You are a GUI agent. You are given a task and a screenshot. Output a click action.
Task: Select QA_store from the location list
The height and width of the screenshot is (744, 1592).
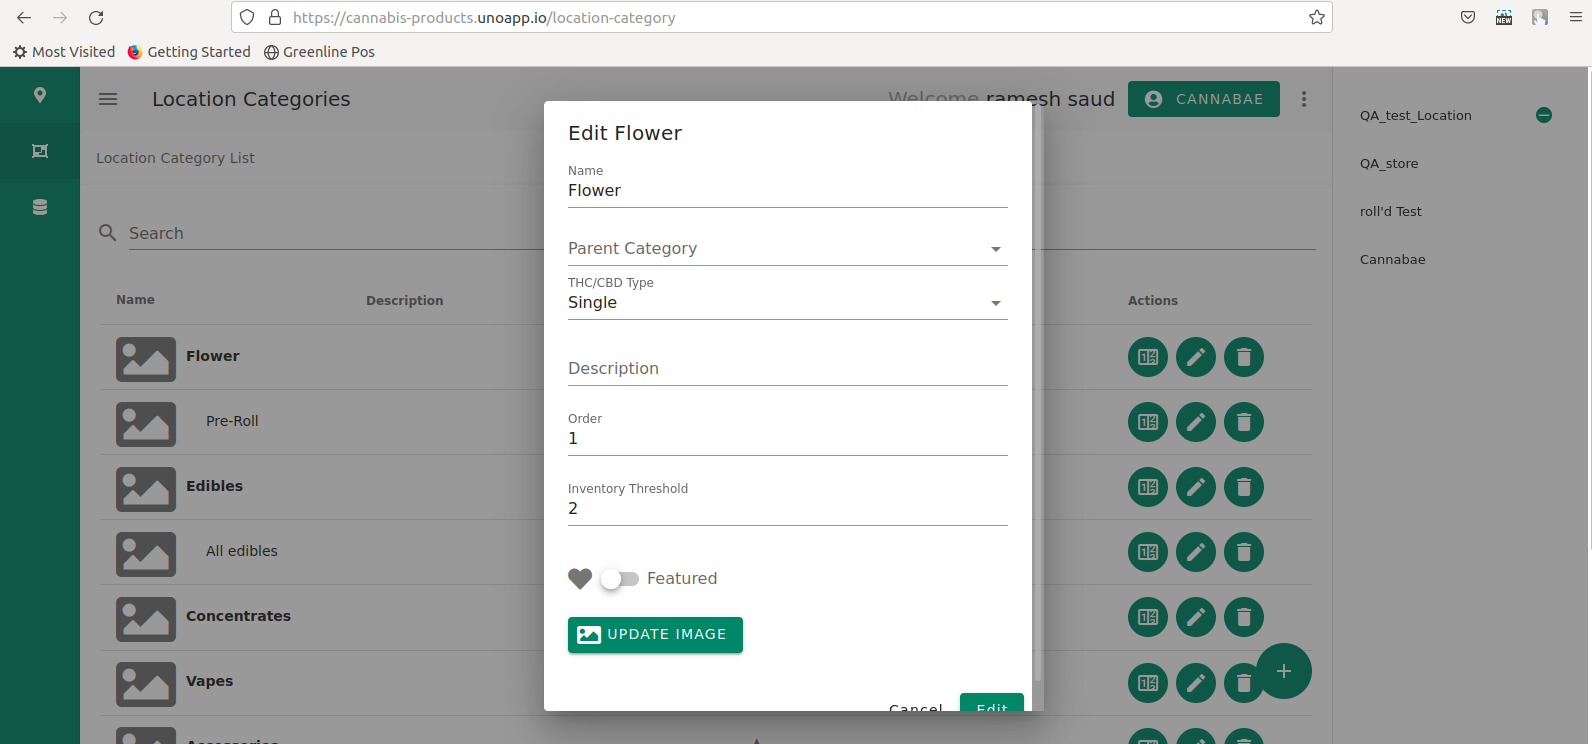click(1388, 164)
